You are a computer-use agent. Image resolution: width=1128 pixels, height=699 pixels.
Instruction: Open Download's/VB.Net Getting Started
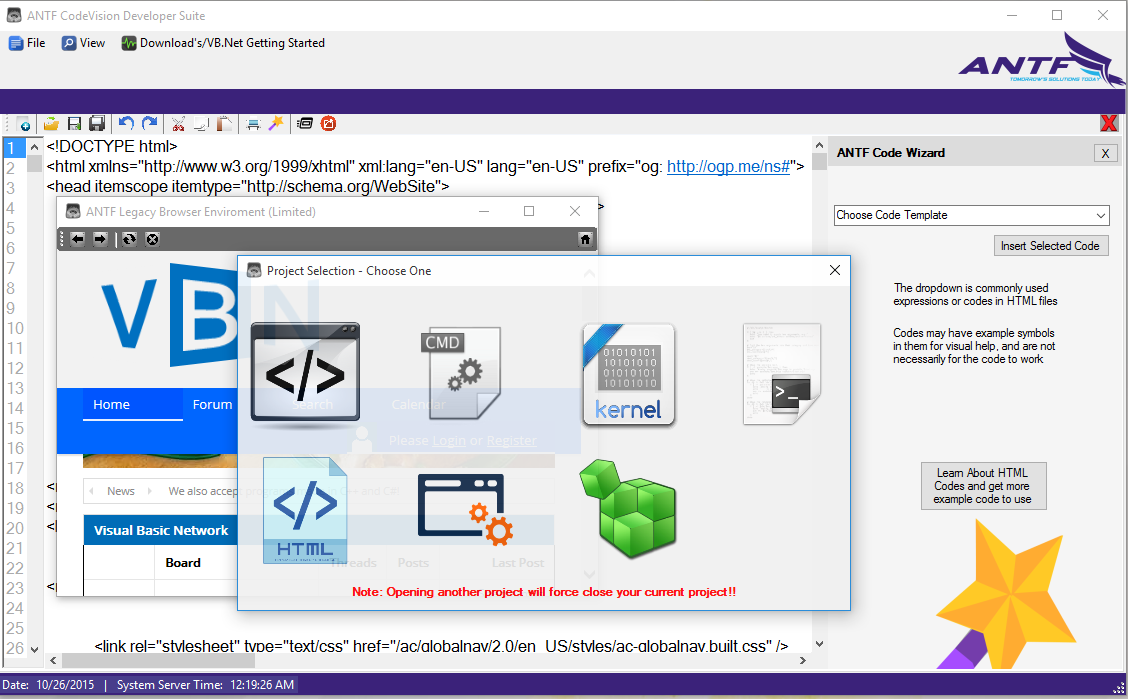pyautogui.click(x=224, y=42)
